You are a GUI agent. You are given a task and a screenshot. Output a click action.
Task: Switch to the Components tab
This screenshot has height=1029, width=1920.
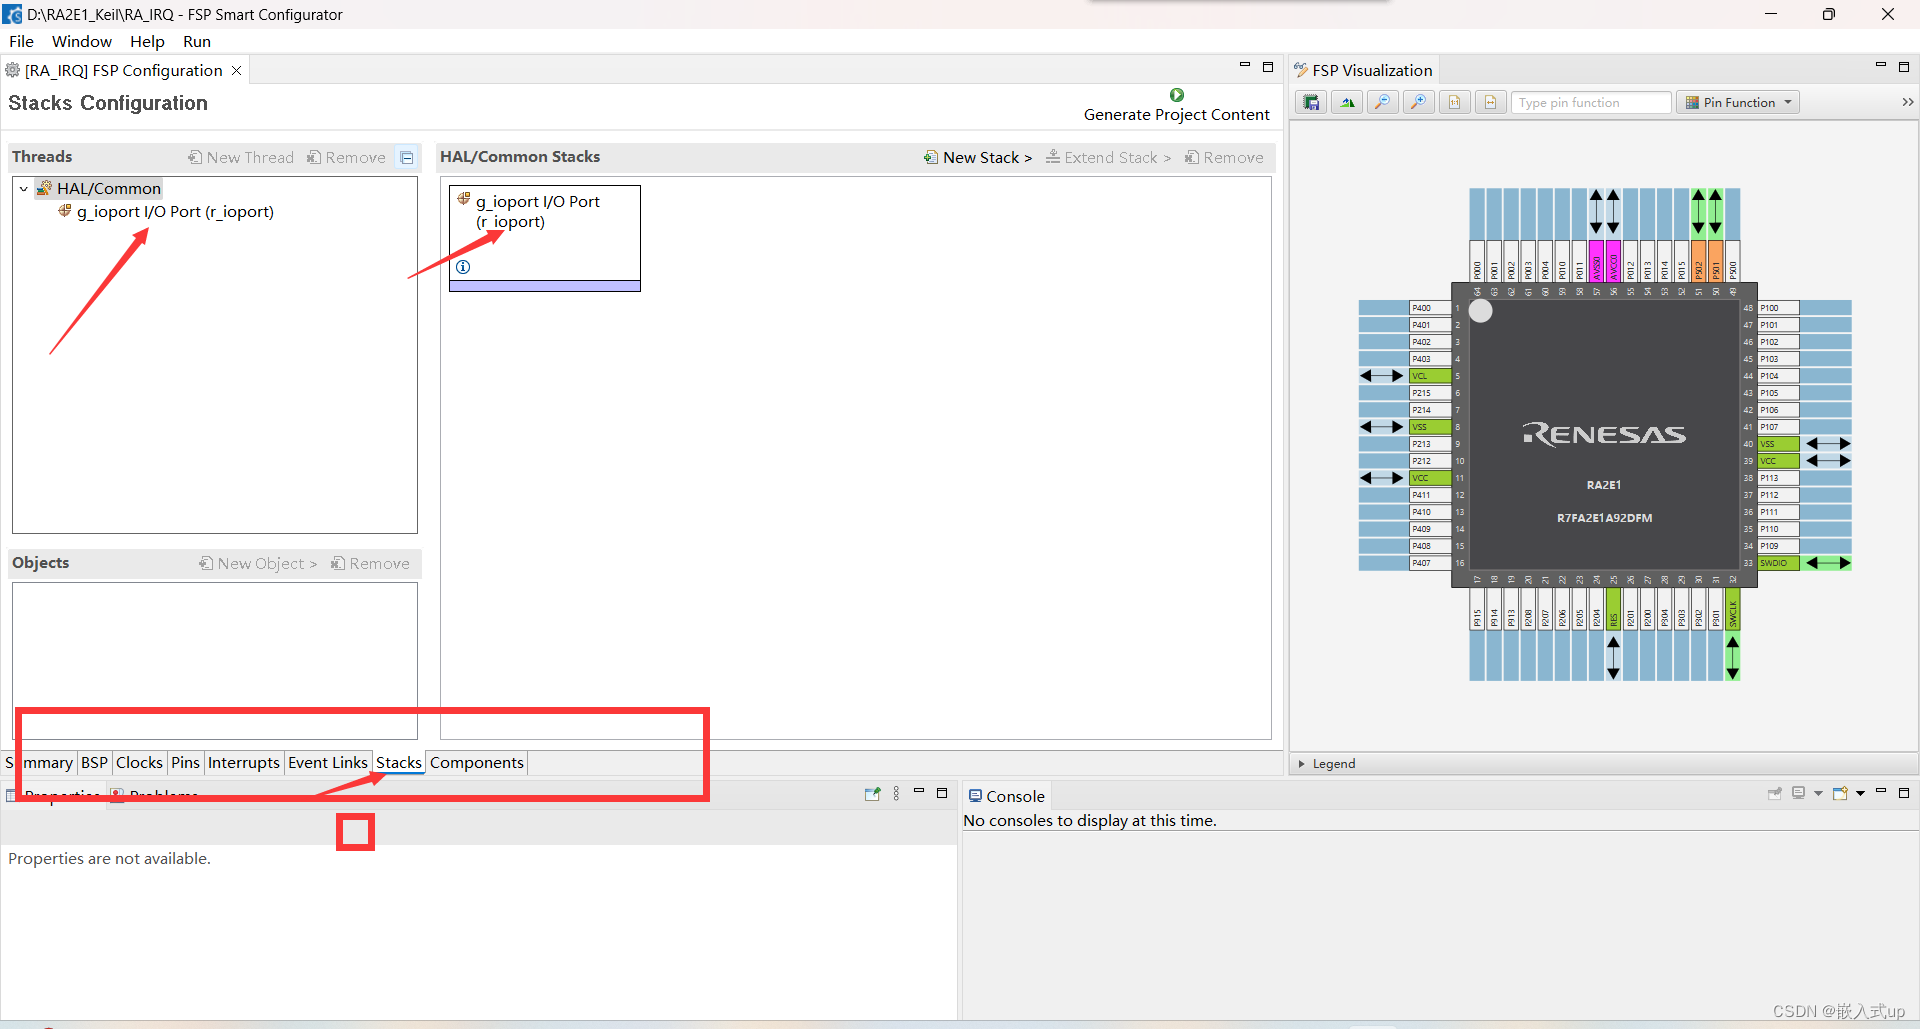tap(477, 763)
